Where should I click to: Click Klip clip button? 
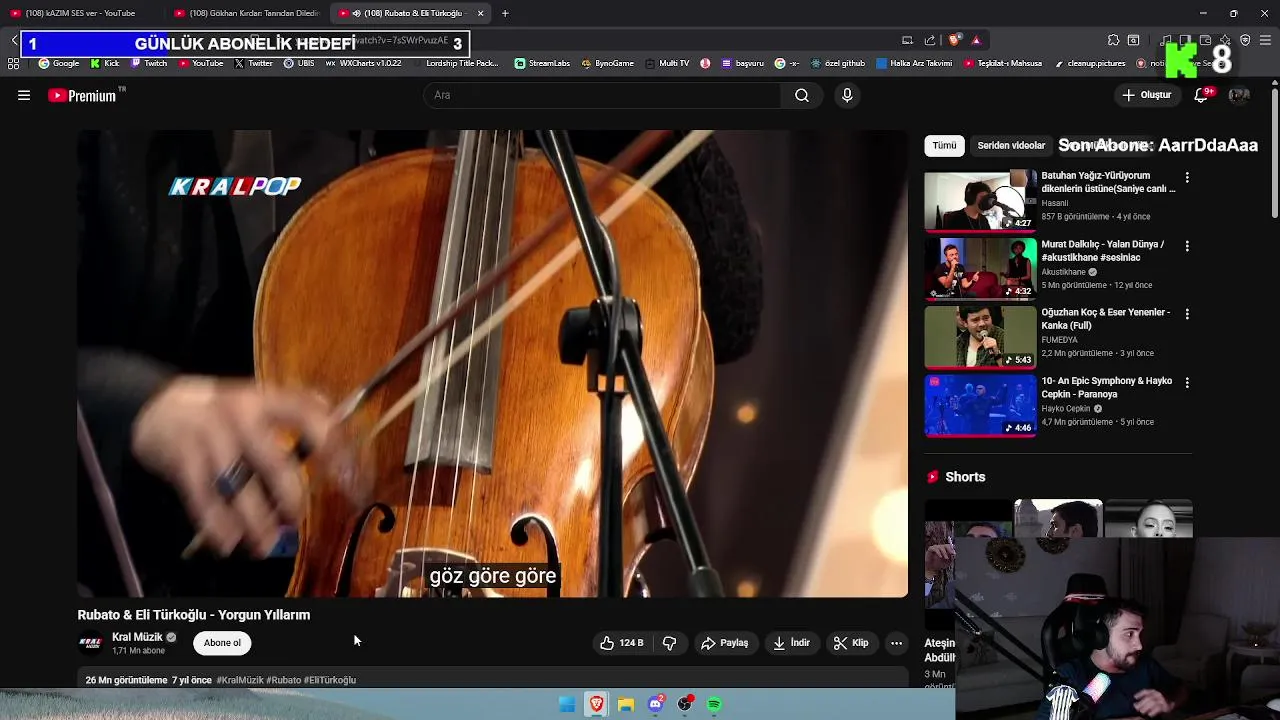click(851, 643)
